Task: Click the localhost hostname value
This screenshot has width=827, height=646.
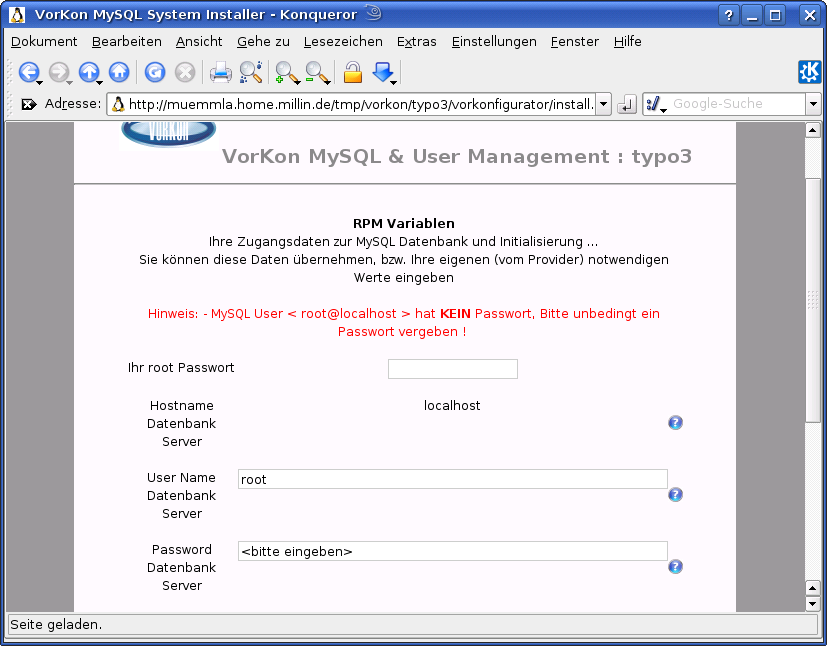Action: coord(452,406)
